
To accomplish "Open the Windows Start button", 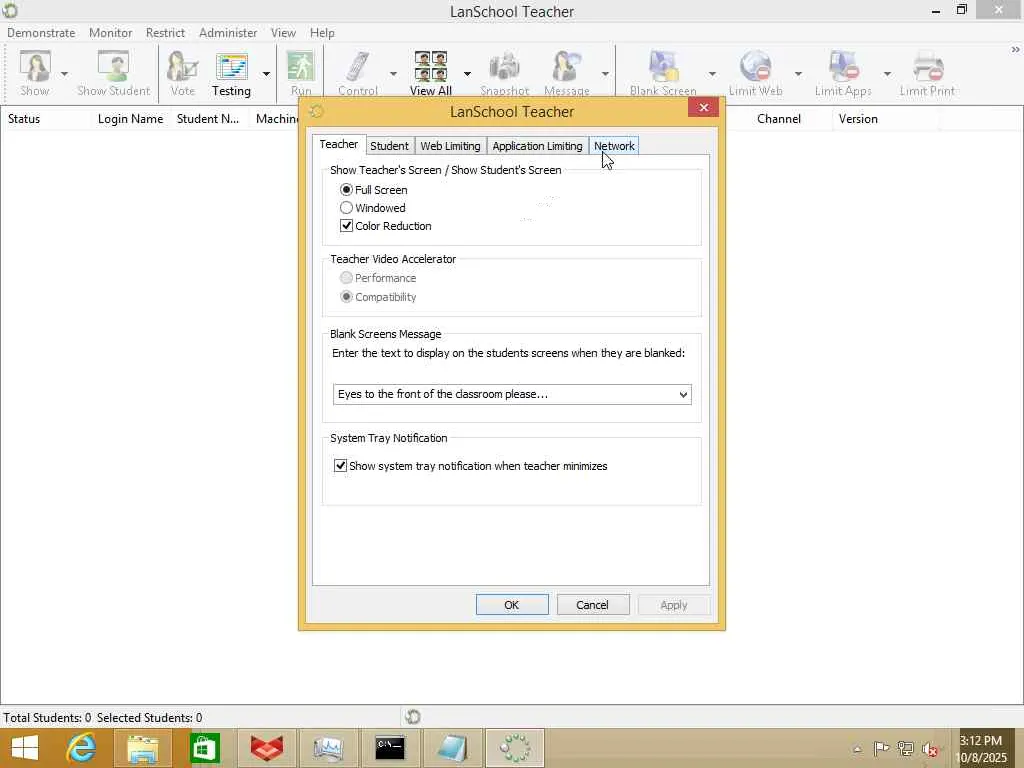I will [25, 748].
